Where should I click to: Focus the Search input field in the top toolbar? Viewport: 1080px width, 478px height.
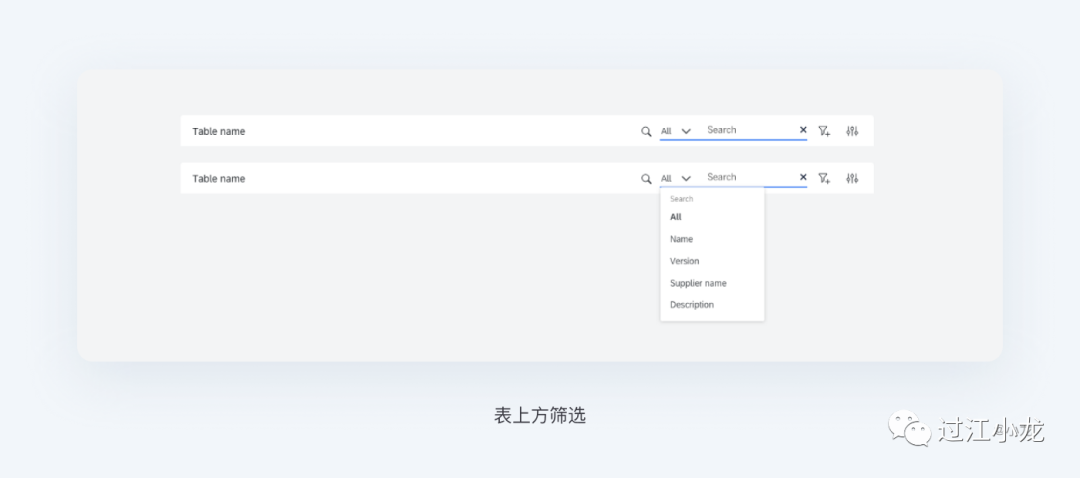tap(745, 130)
